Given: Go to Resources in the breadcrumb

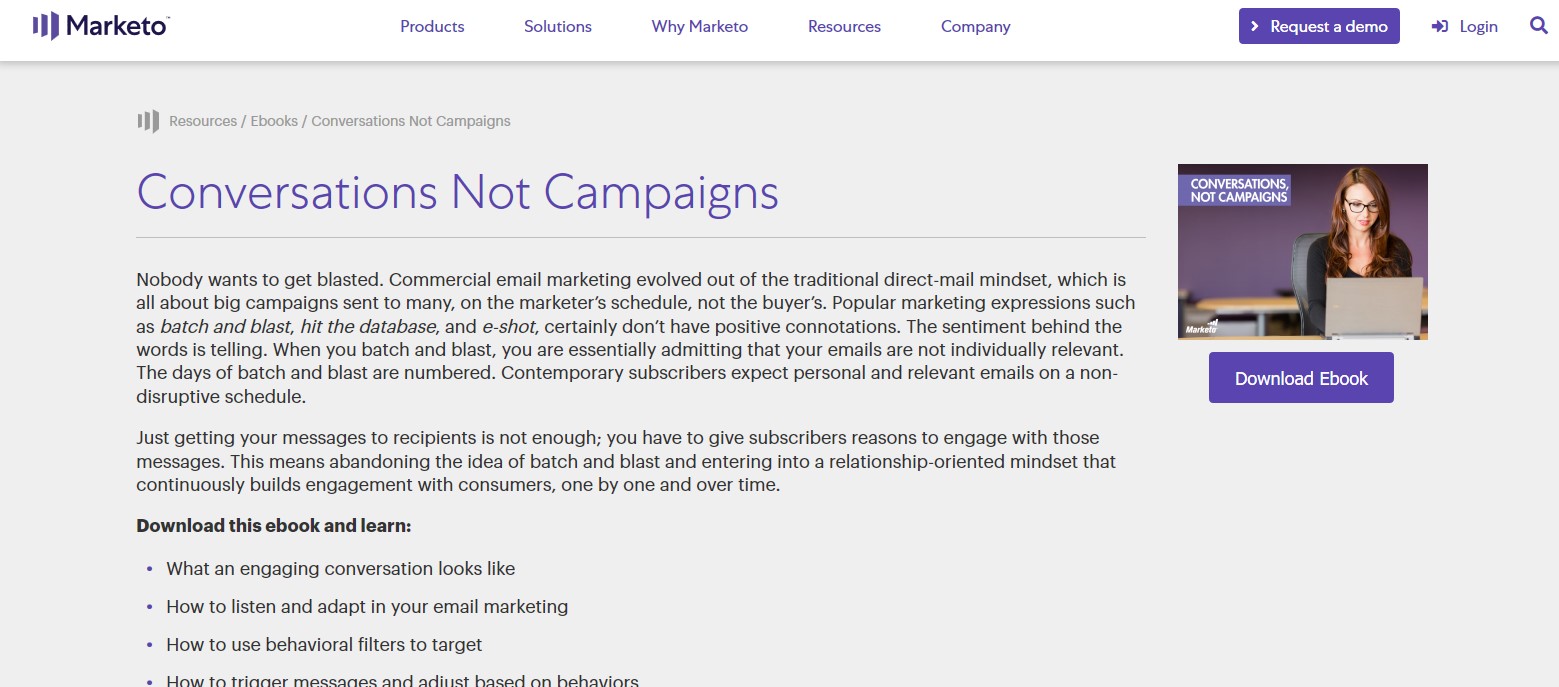Looking at the screenshot, I should click(x=203, y=121).
